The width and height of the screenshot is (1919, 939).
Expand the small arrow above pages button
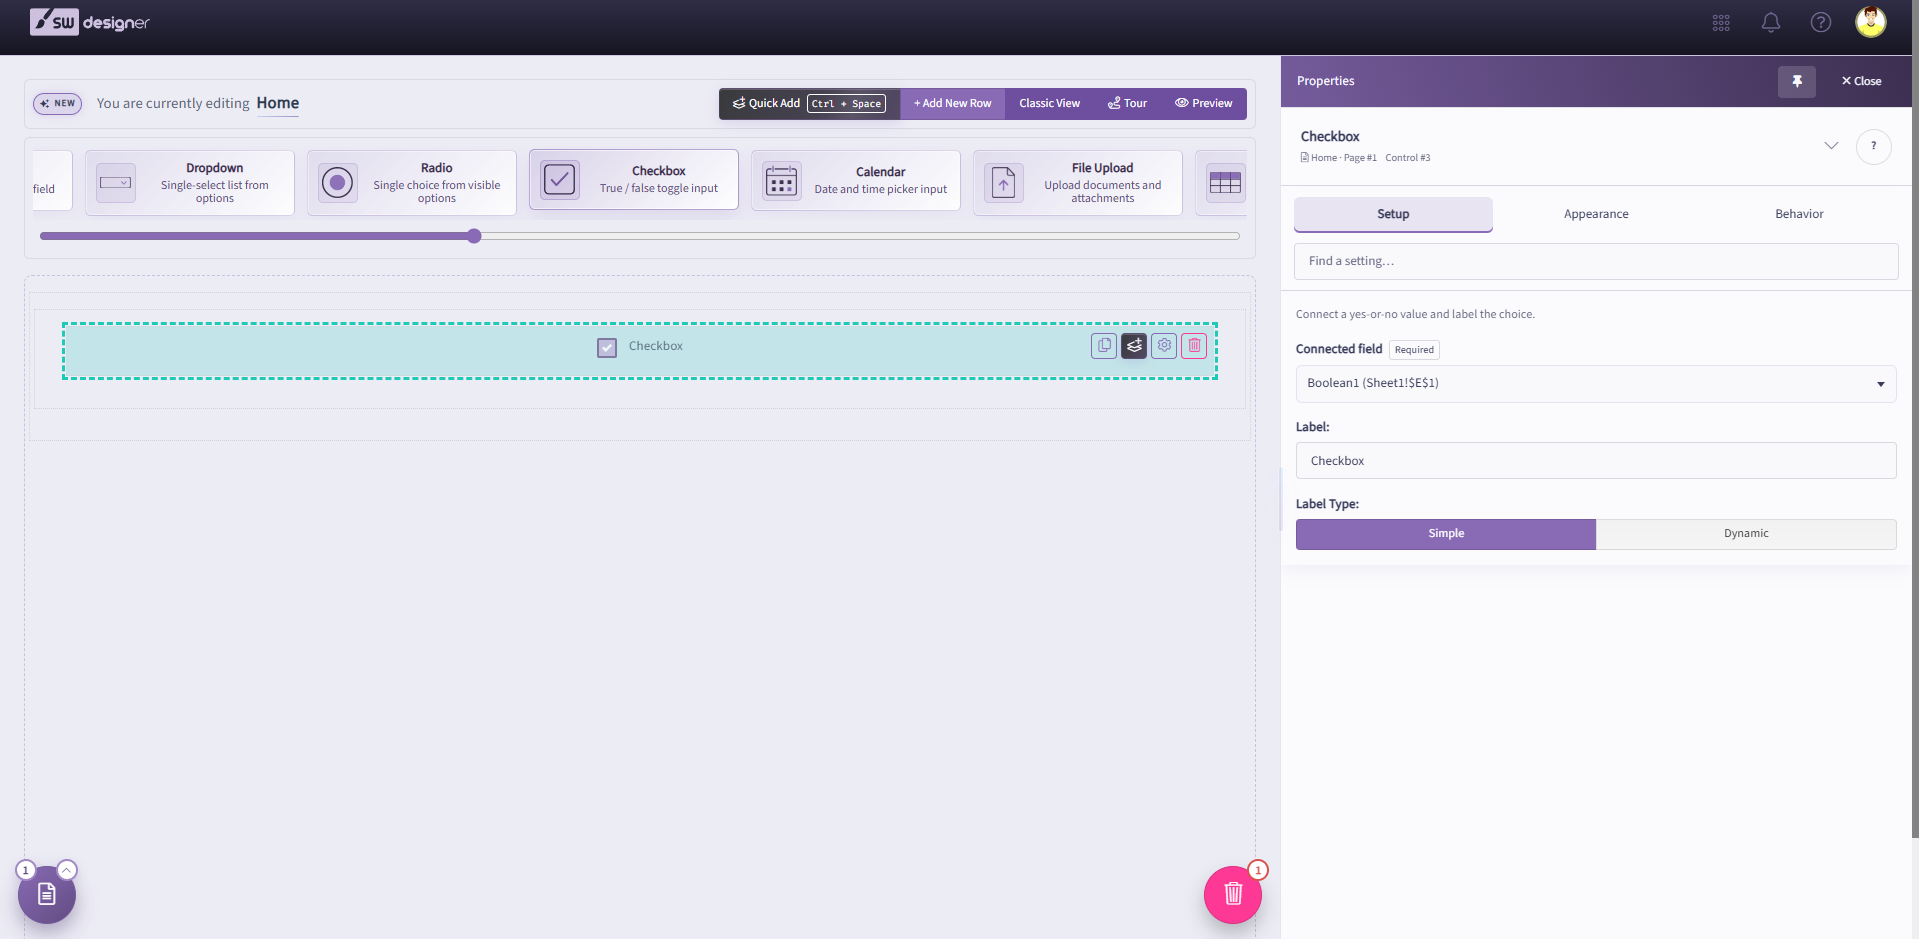click(x=67, y=870)
